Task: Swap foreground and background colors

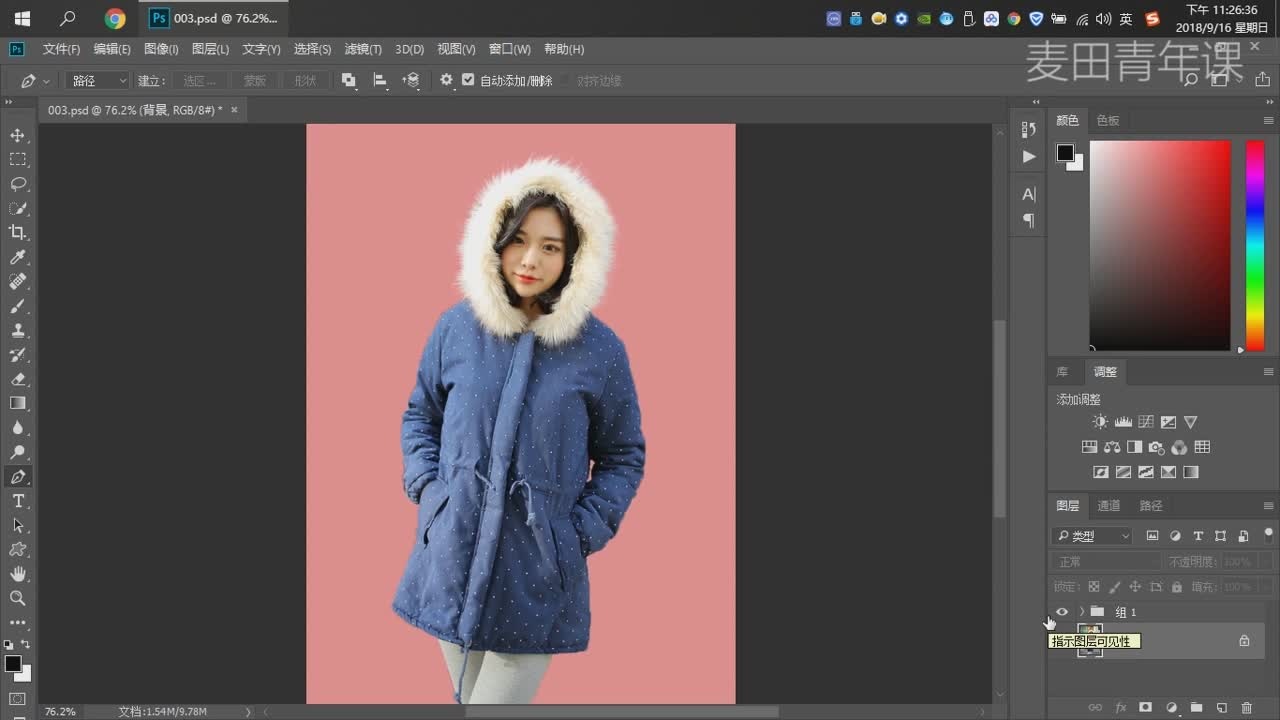Action: [x=26, y=644]
